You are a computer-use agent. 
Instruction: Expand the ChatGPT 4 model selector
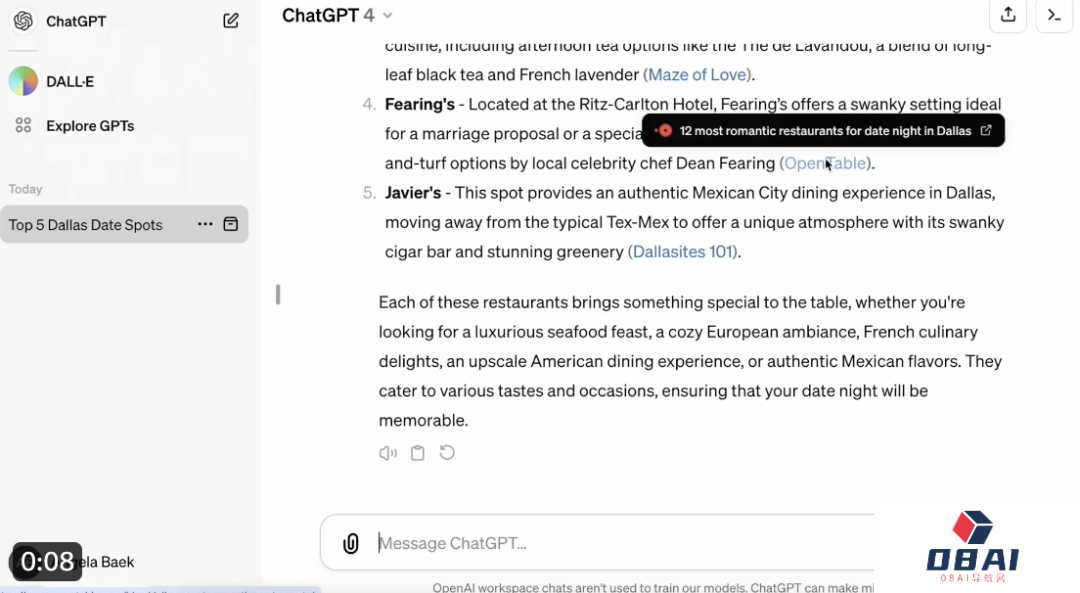(337, 15)
